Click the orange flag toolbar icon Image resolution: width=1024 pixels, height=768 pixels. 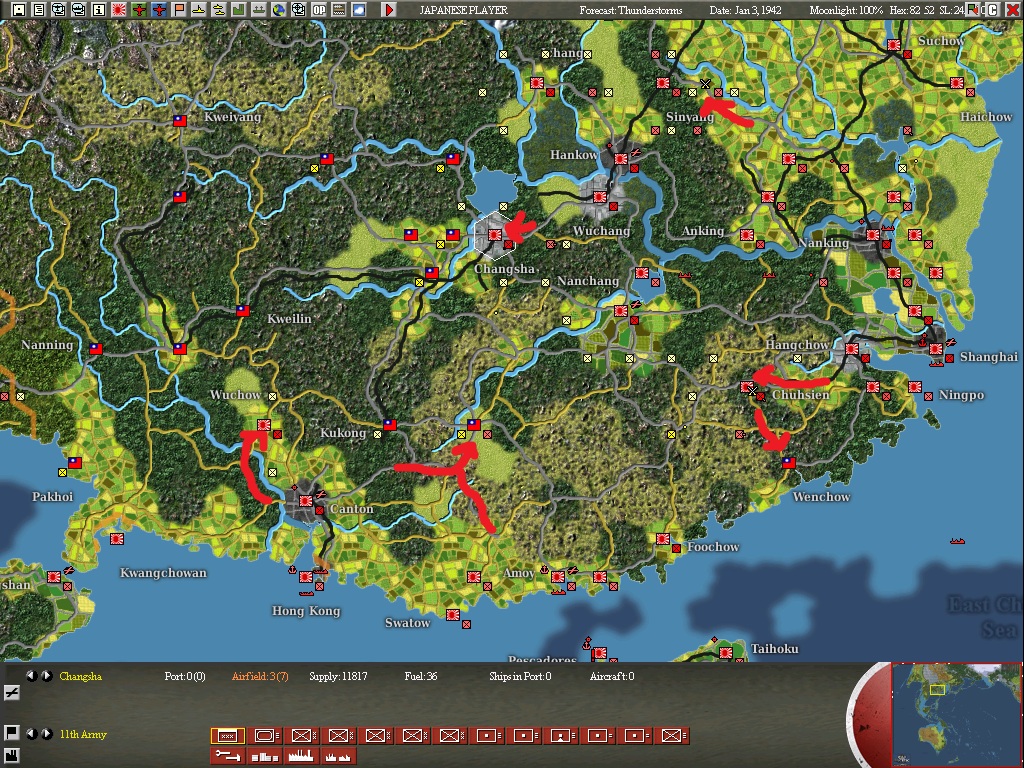coord(179,10)
